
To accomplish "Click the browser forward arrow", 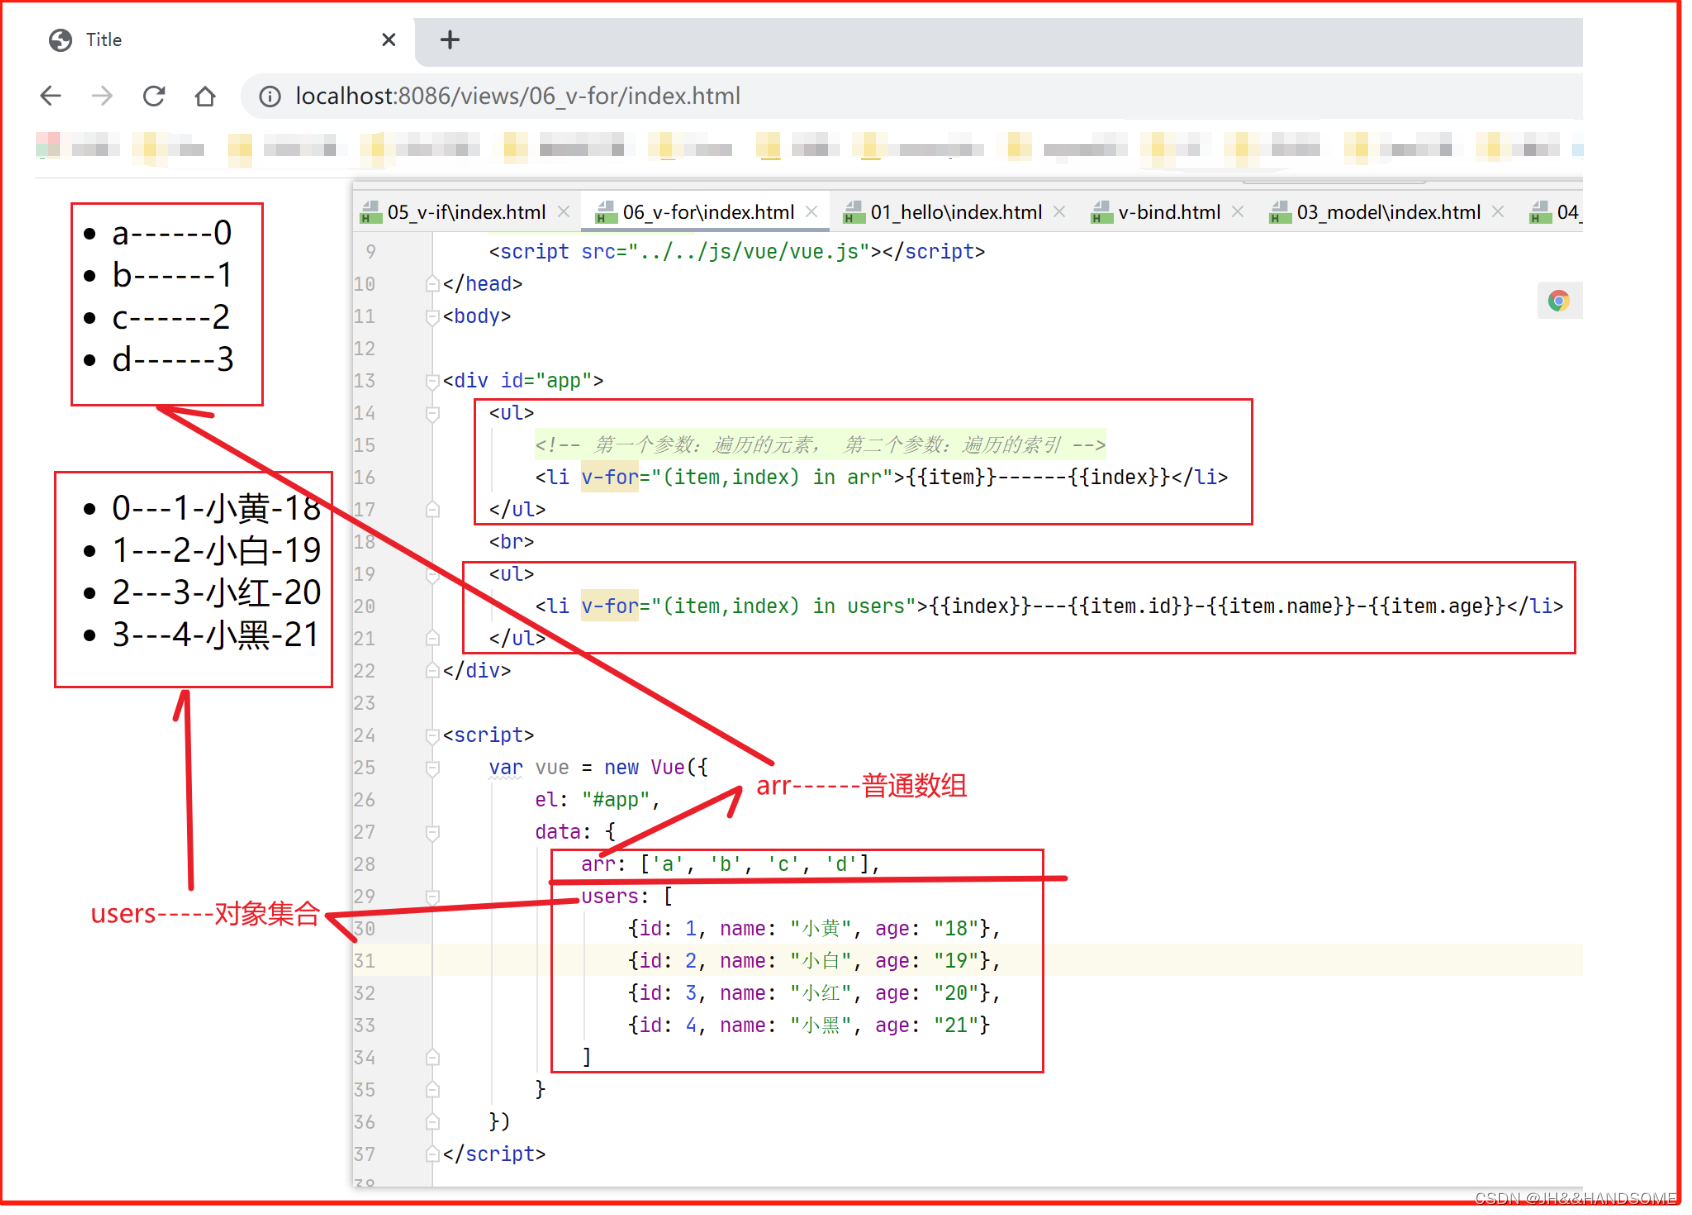I will pos(102,96).
